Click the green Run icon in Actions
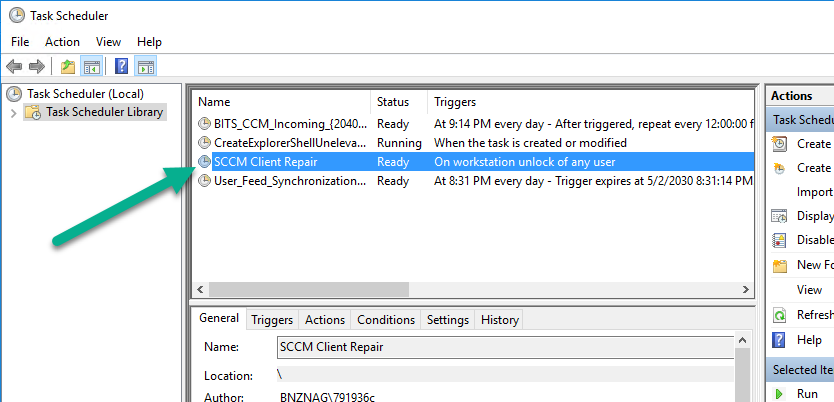This screenshot has height=402, width=834. 779,394
